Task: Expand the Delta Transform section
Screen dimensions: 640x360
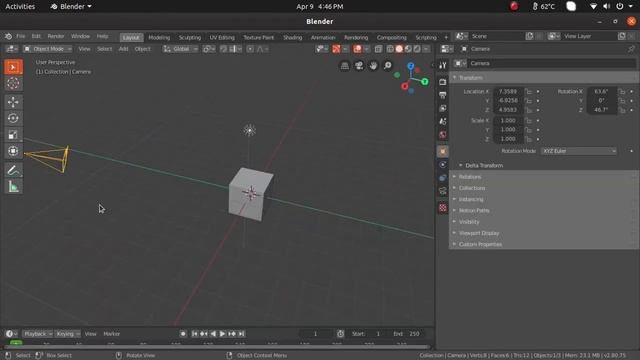Action: click(x=484, y=165)
